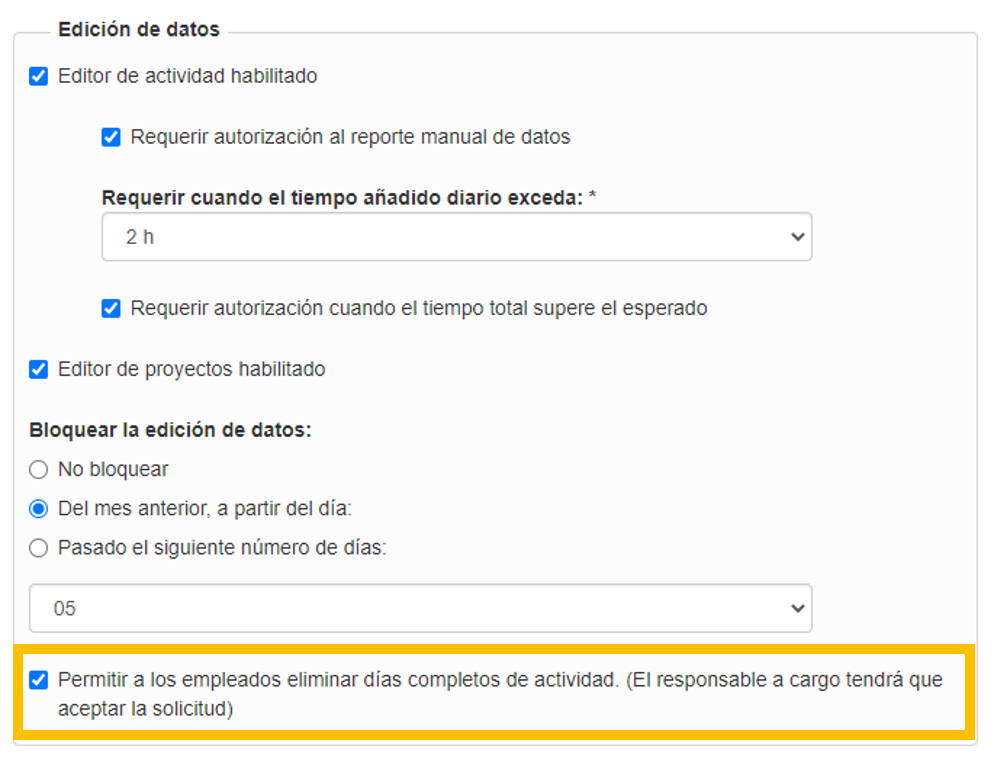This screenshot has width=994, height=762.
Task: Uncheck 'Editor de proyectos habilitado' checkbox
Action: [x=39, y=370]
